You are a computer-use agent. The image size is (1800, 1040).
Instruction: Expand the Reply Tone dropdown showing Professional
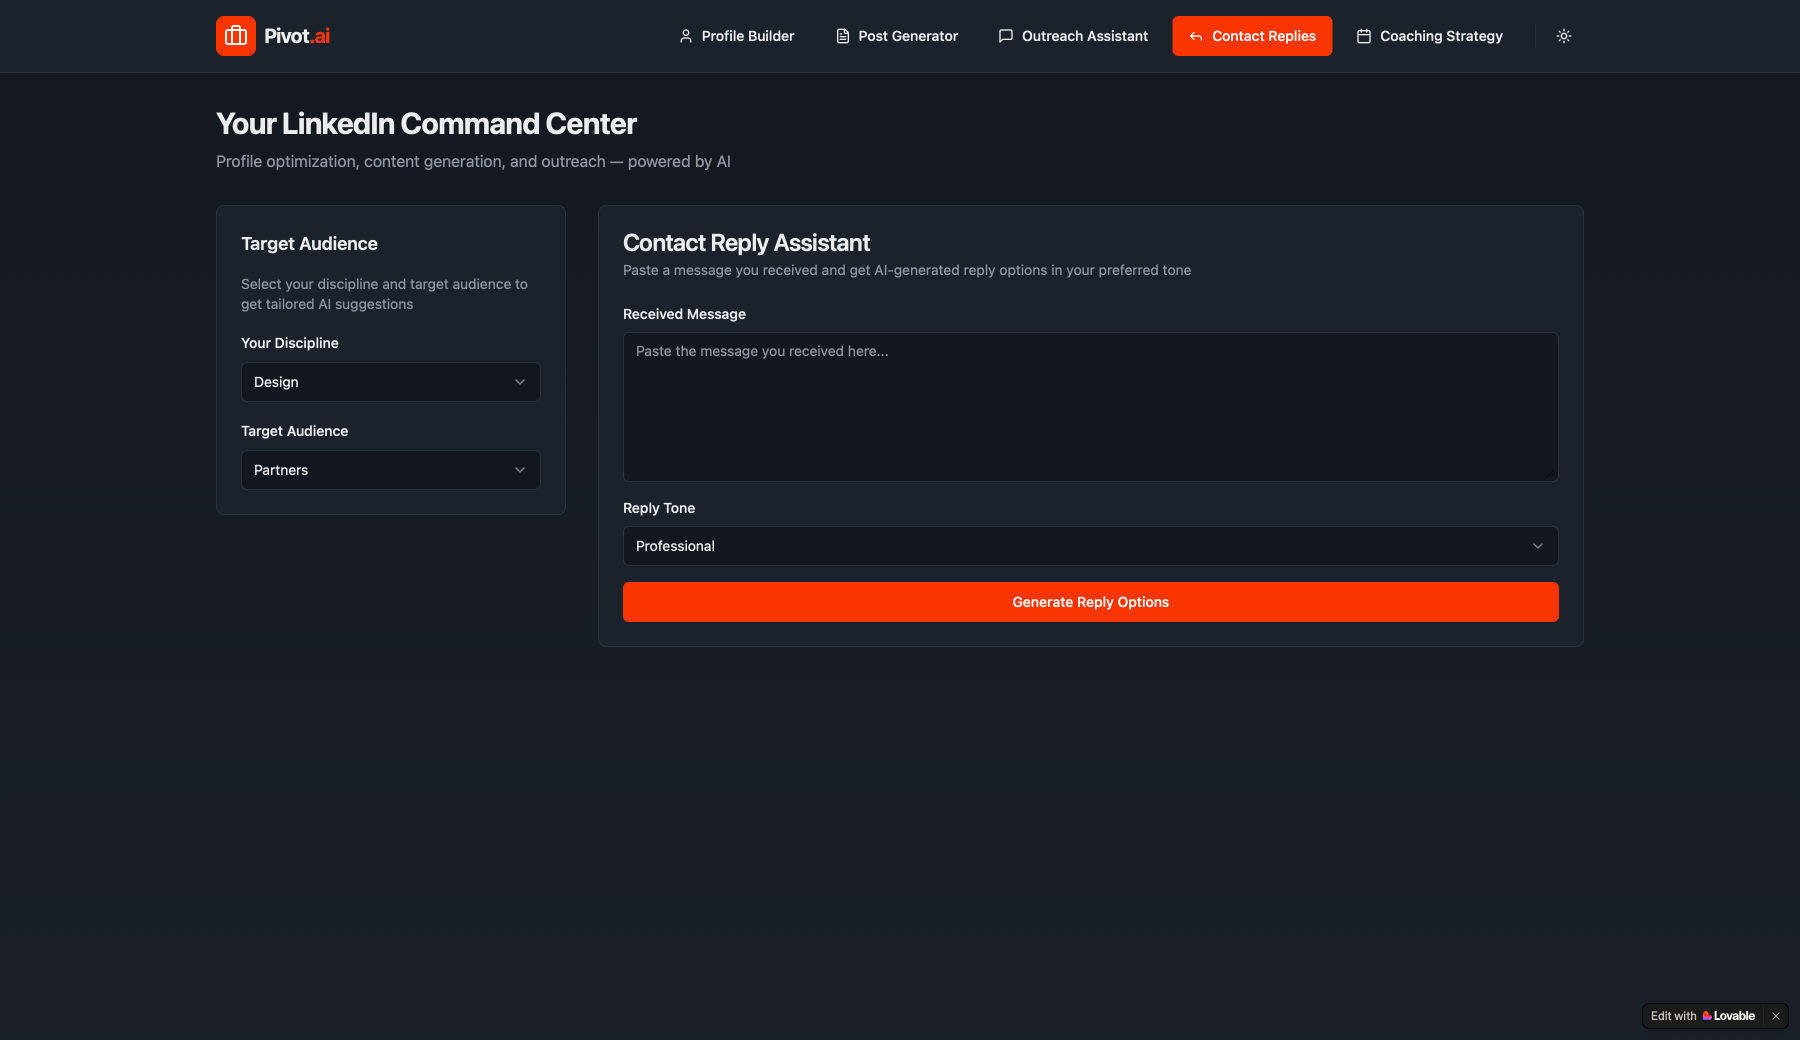(1091, 546)
